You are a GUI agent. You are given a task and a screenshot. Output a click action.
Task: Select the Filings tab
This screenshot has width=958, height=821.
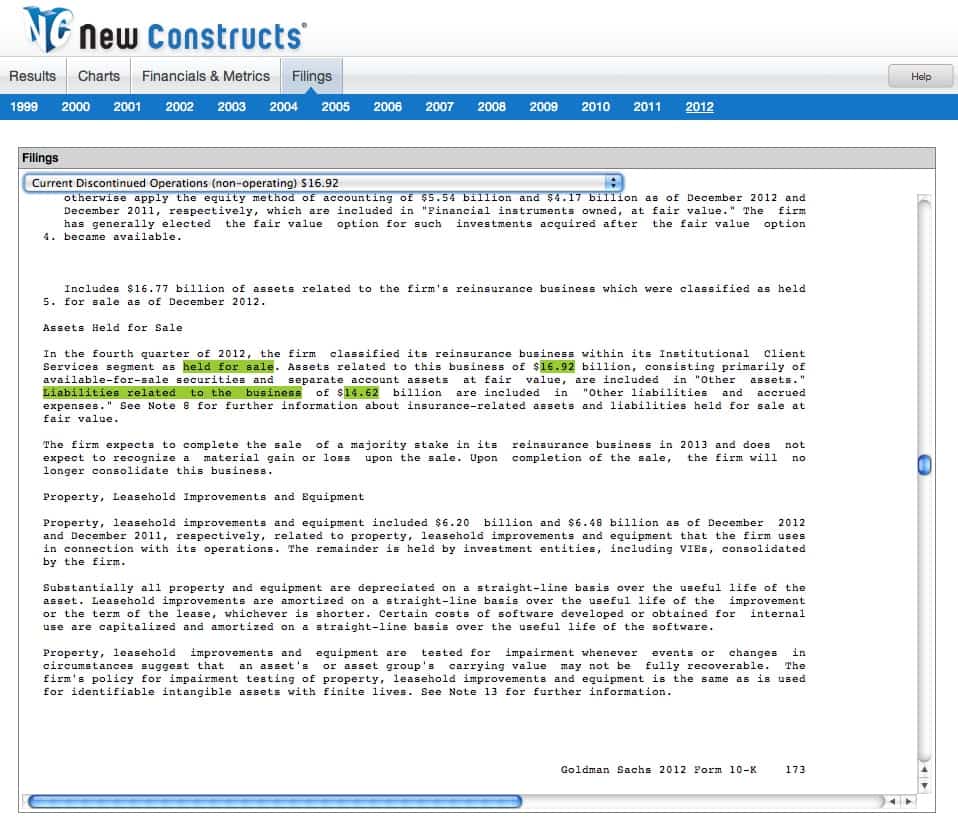tap(312, 76)
